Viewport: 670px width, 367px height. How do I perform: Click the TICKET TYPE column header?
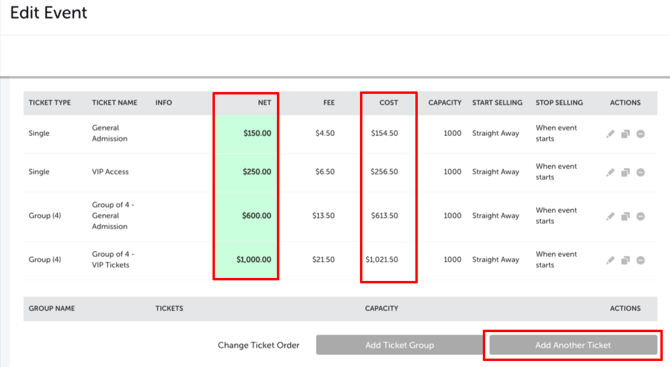click(x=50, y=103)
